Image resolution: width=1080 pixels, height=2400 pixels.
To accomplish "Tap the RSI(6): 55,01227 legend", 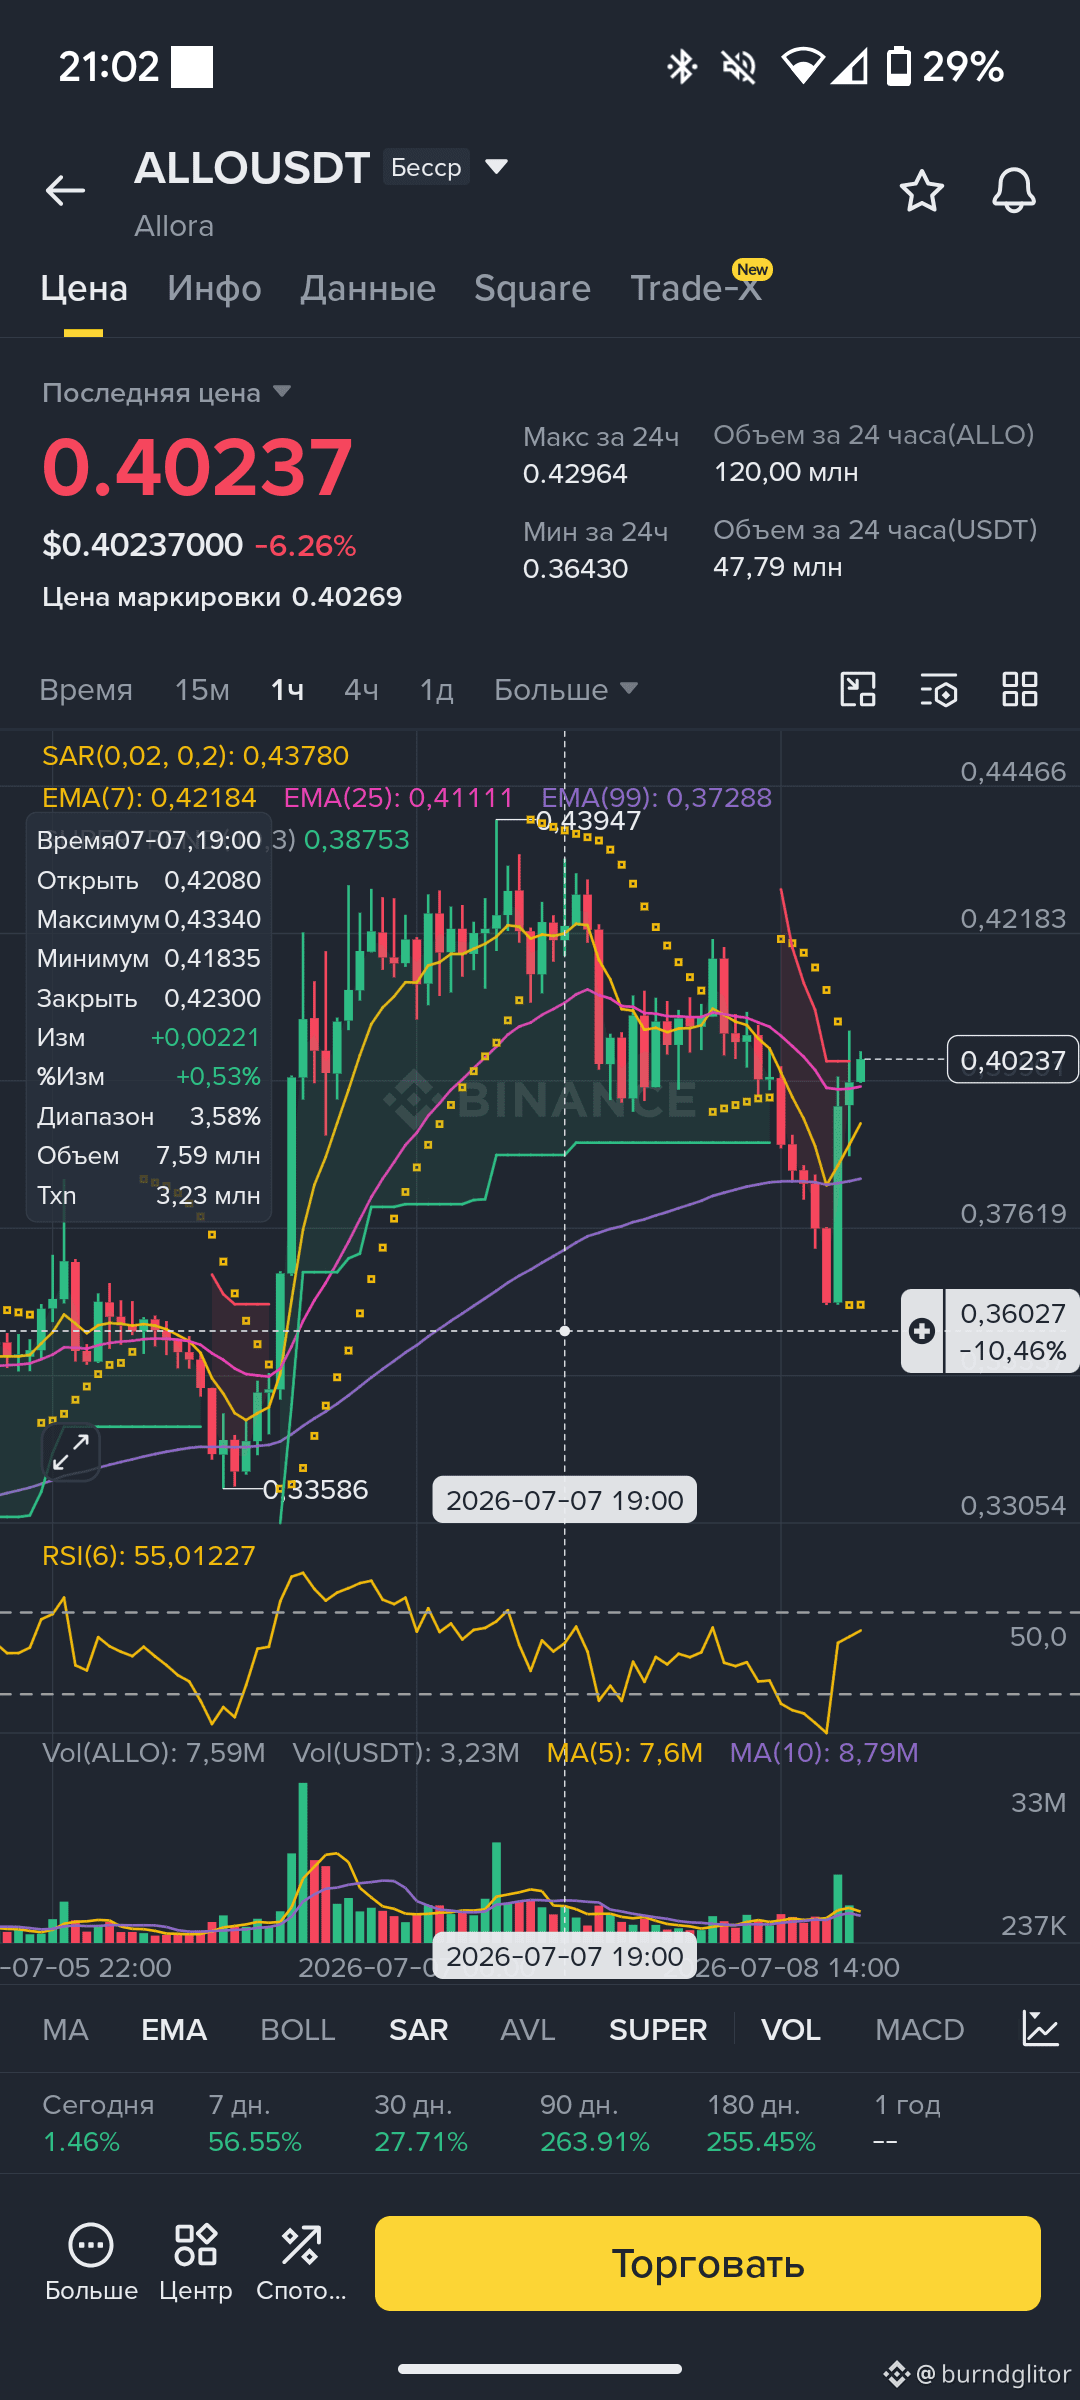I will pyautogui.click(x=149, y=1555).
